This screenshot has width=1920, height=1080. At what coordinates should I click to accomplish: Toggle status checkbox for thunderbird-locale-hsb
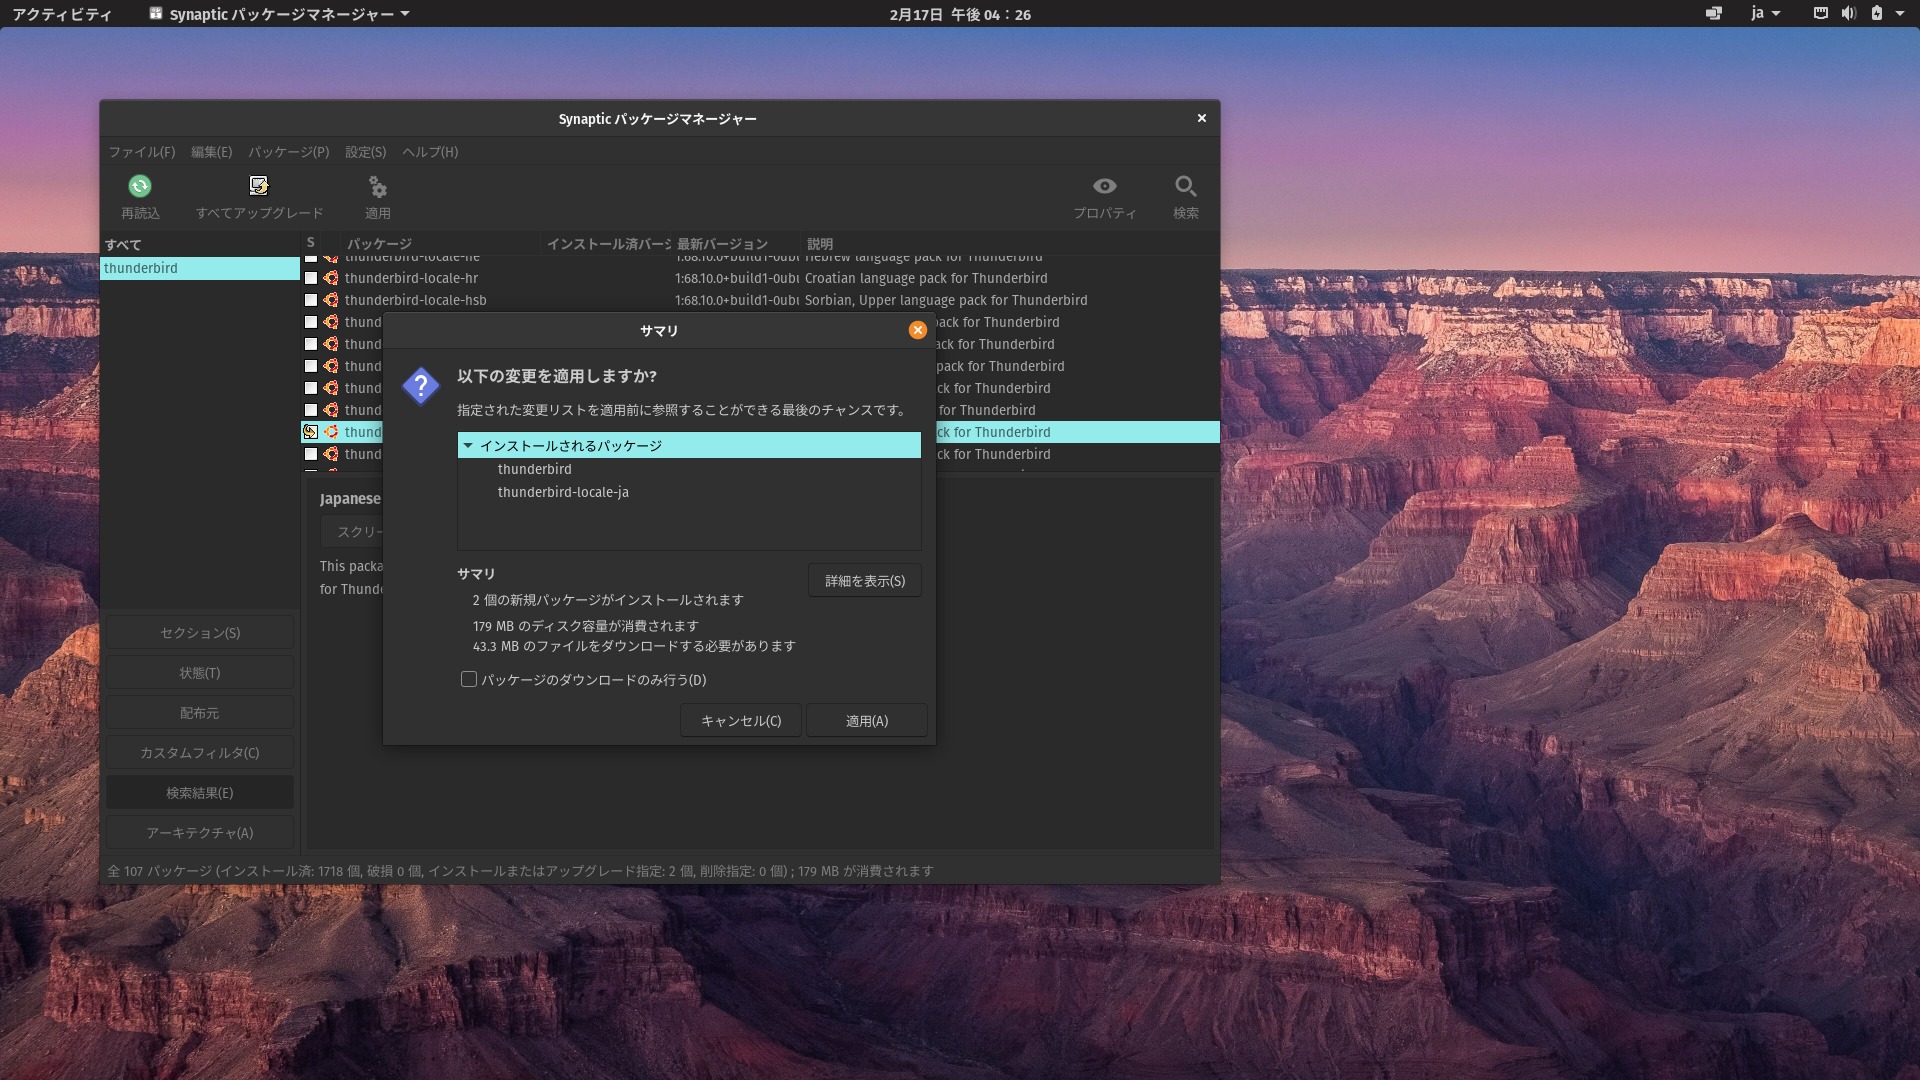311,300
